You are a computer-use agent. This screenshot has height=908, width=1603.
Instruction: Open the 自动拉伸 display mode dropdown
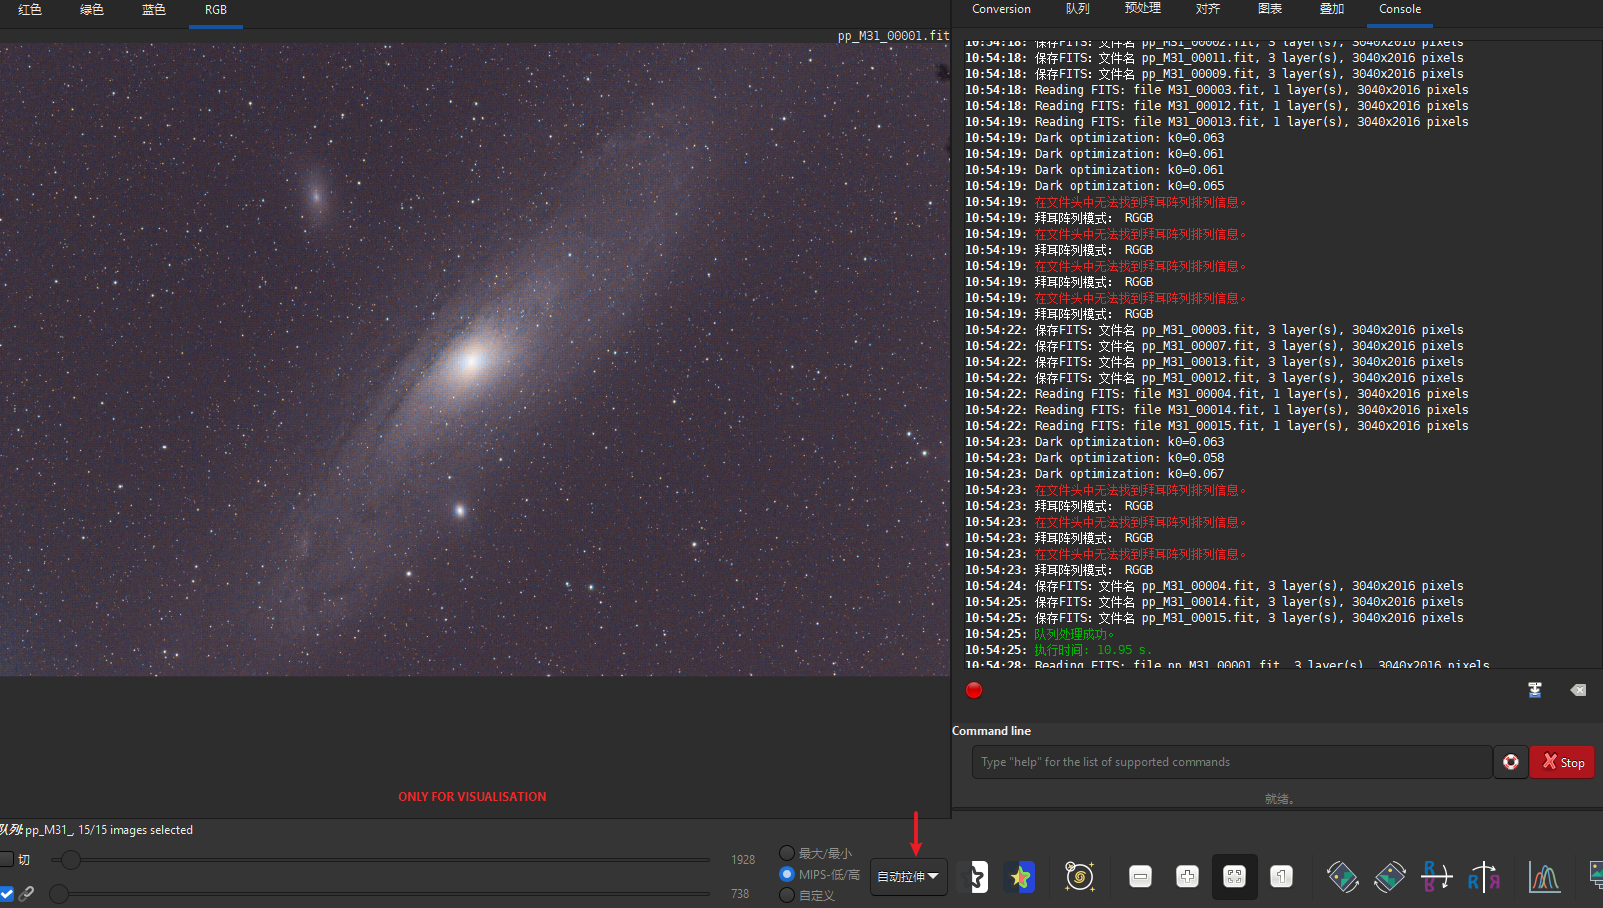click(908, 877)
